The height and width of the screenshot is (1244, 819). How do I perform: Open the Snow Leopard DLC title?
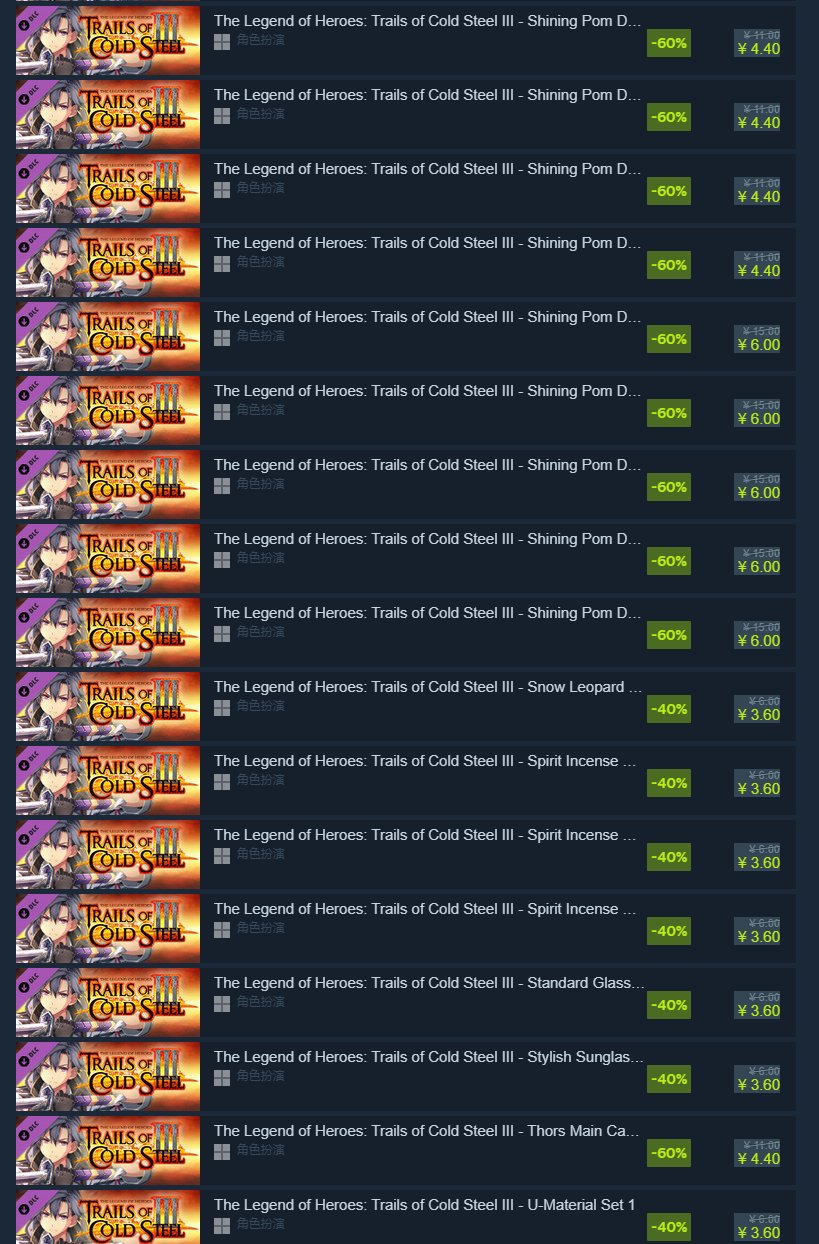[428, 687]
